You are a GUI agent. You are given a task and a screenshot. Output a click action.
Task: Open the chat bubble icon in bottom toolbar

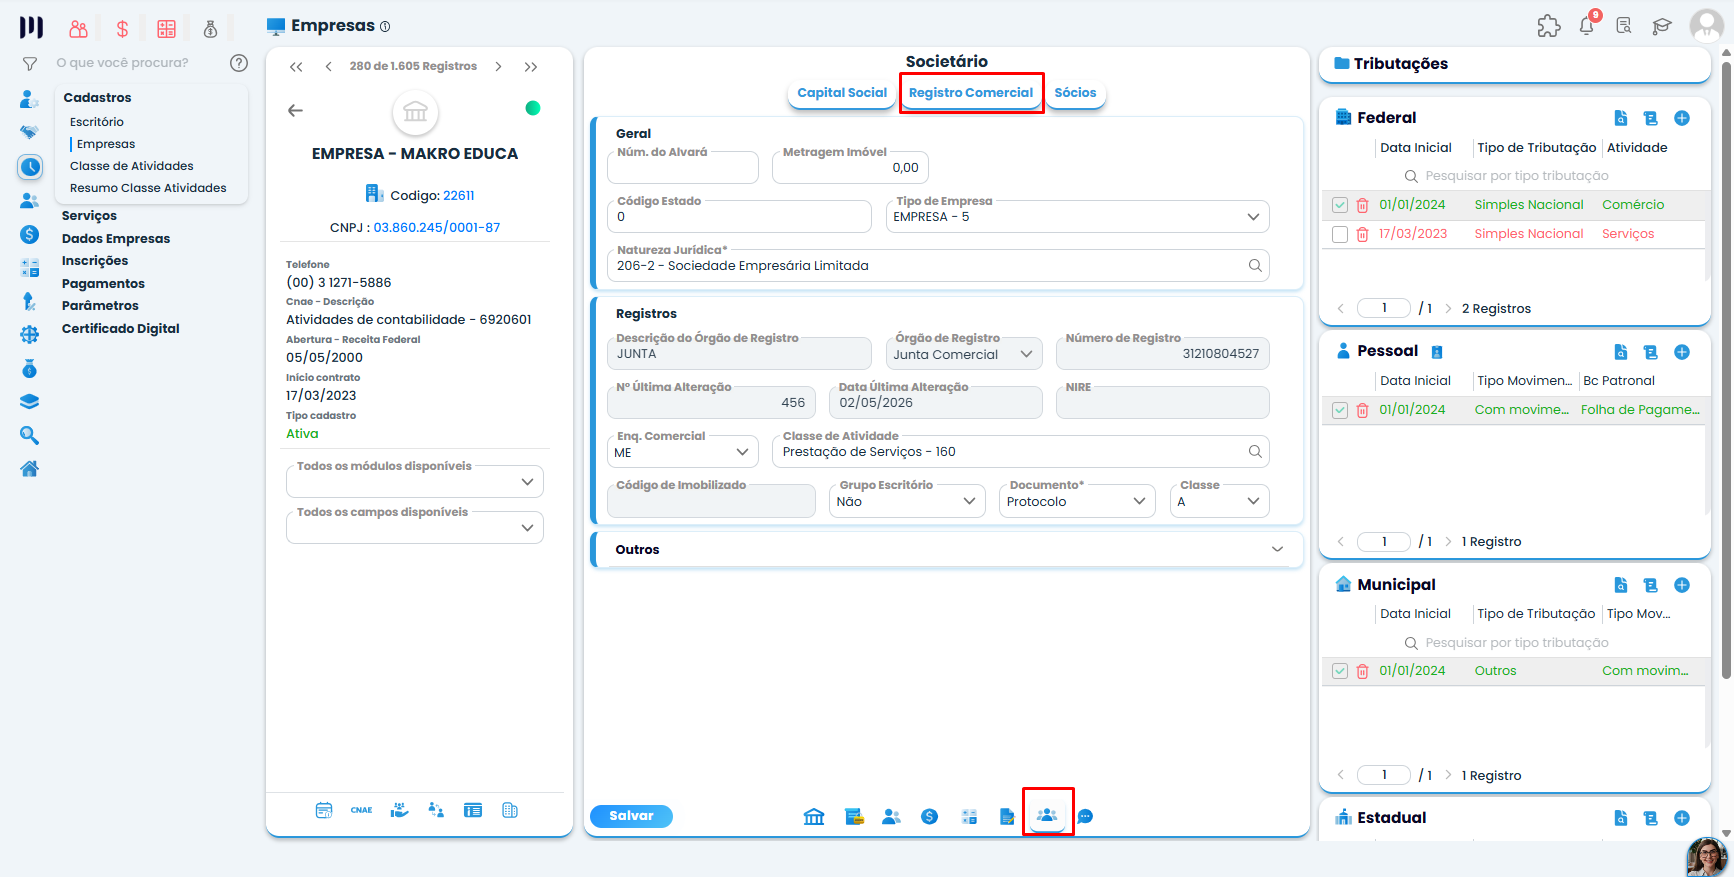[x=1085, y=817]
